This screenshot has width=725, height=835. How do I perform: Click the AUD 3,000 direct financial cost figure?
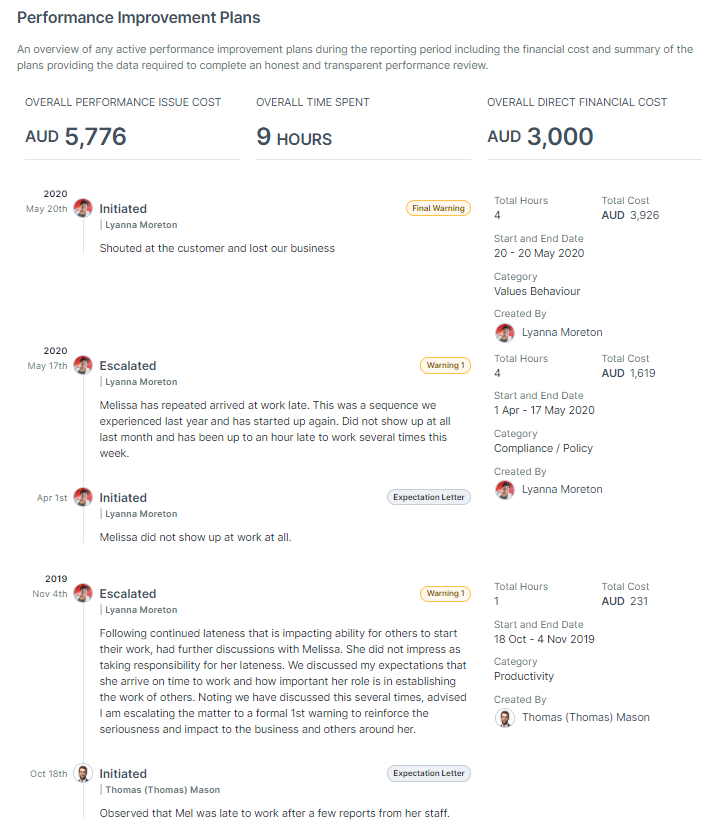click(x=539, y=136)
